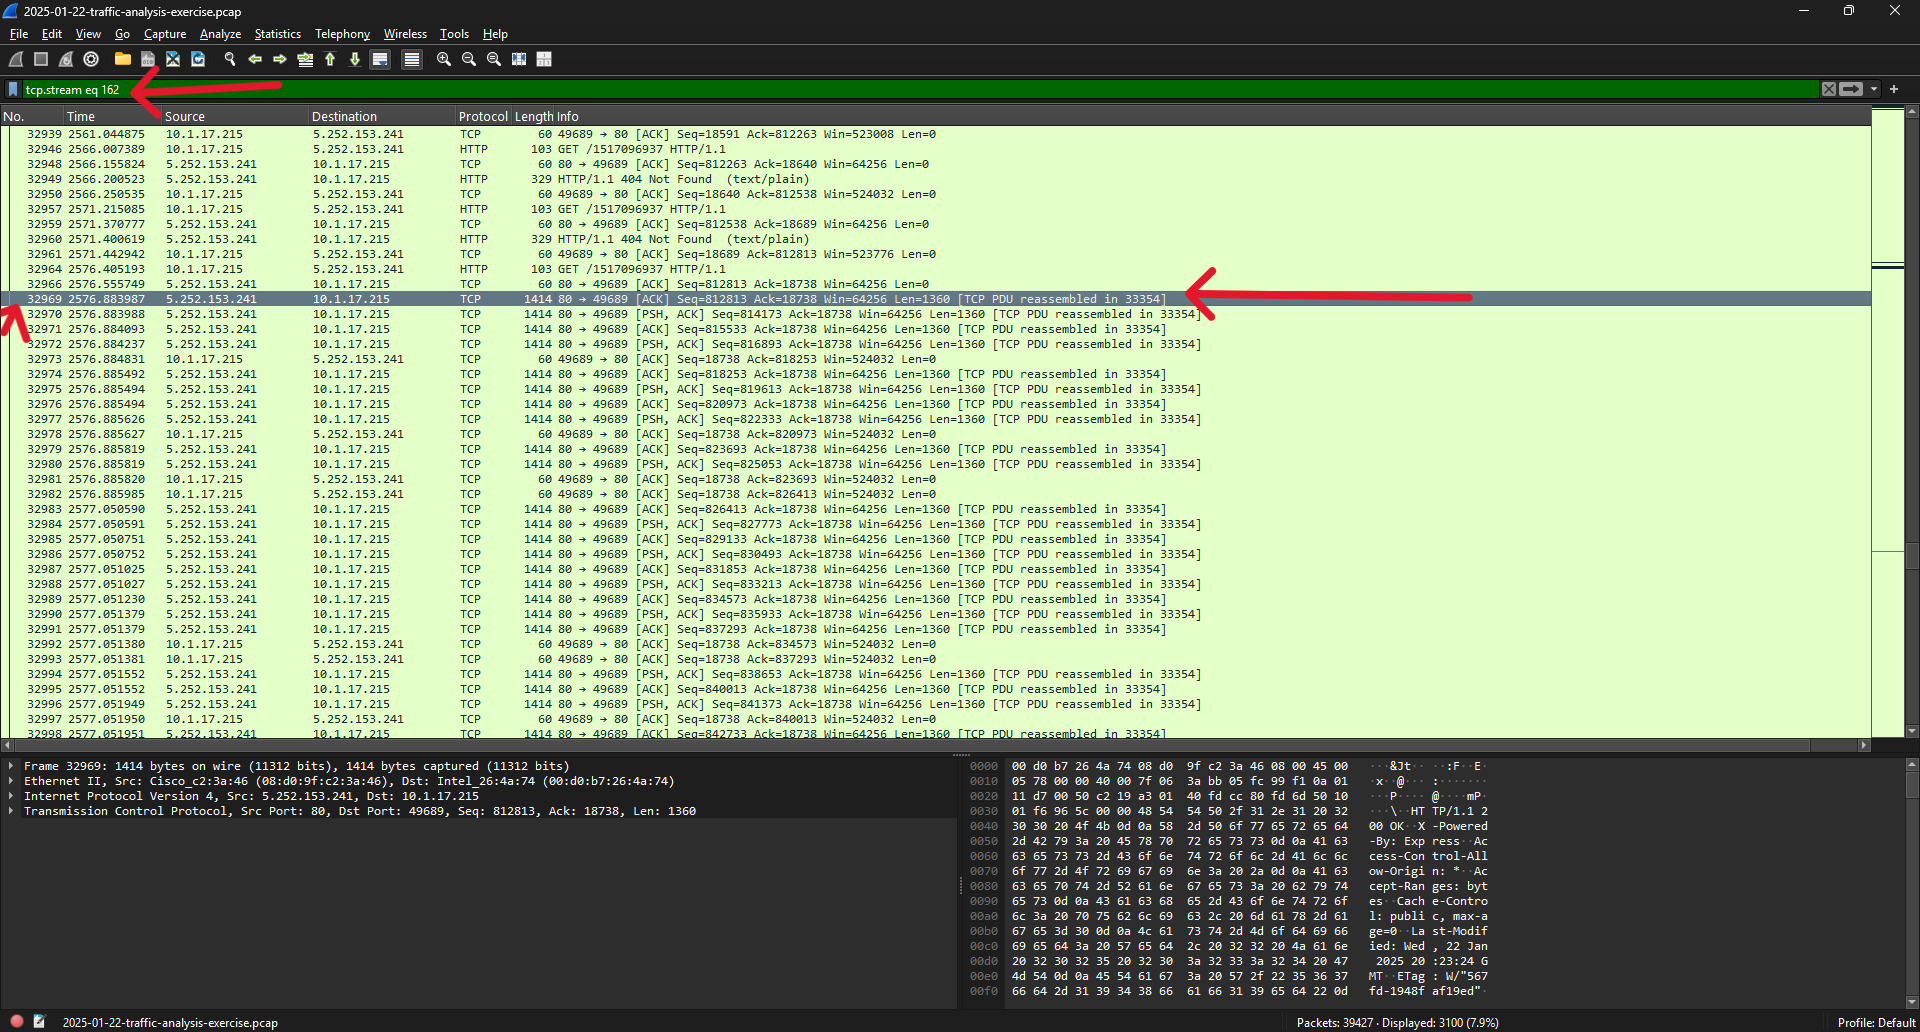Open the Analyze menu
Image resolution: width=1920 pixels, height=1032 pixels.
tap(220, 34)
